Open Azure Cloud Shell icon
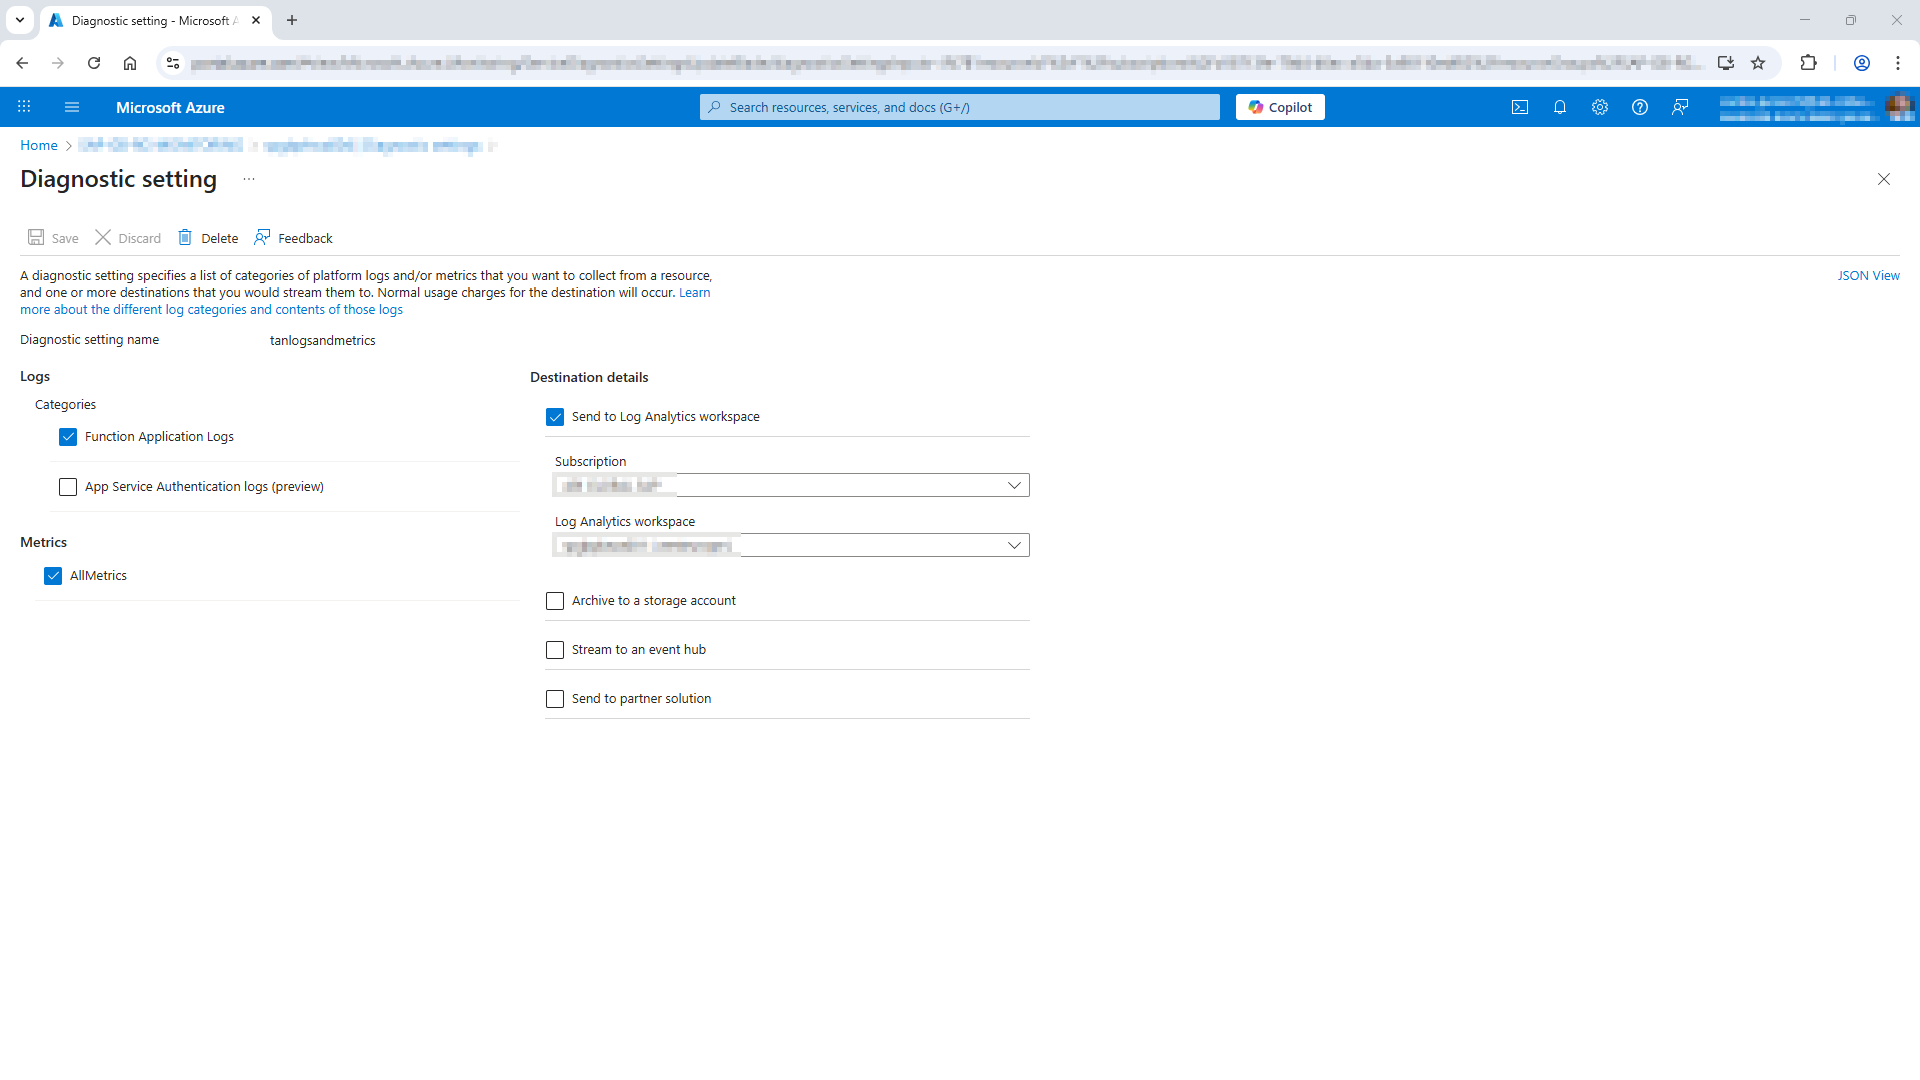 coord(1520,107)
